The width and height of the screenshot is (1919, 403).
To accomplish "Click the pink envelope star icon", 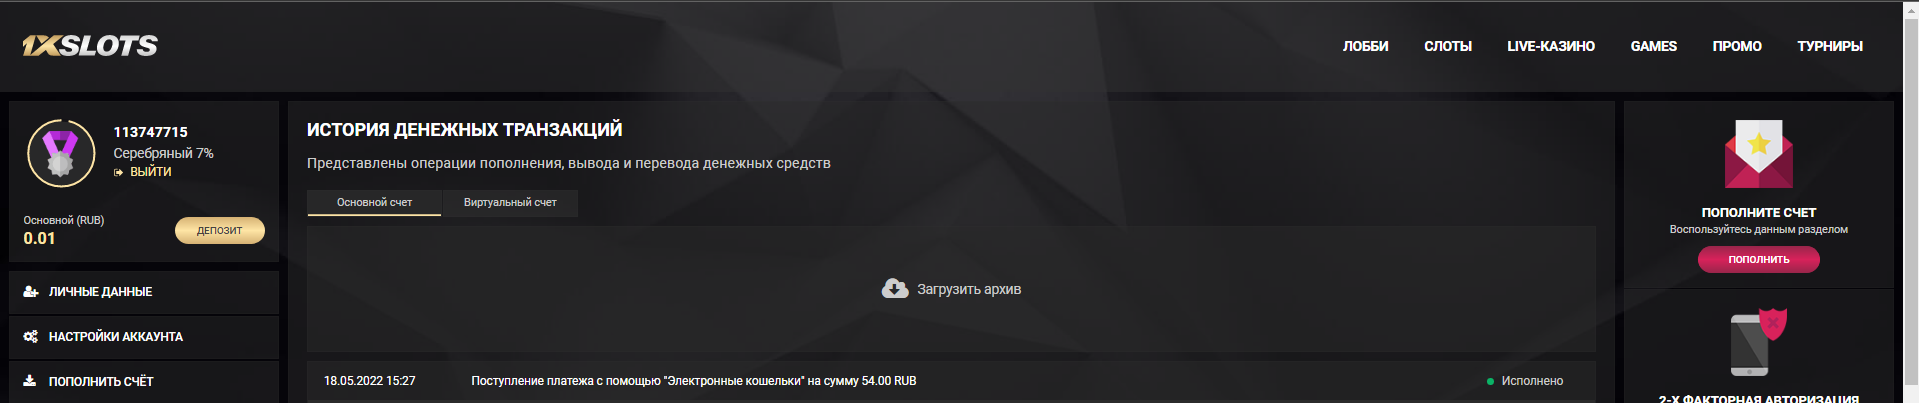I will click(x=1758, y=154).
